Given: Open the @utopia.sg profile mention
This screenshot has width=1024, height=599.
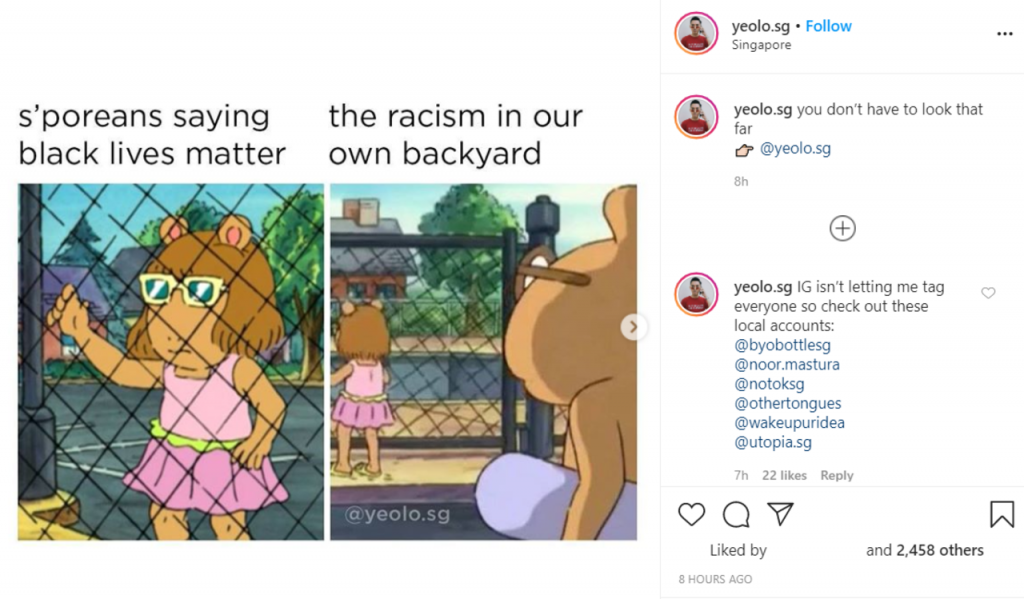Looking at the screenshot, I should [773, 442].
